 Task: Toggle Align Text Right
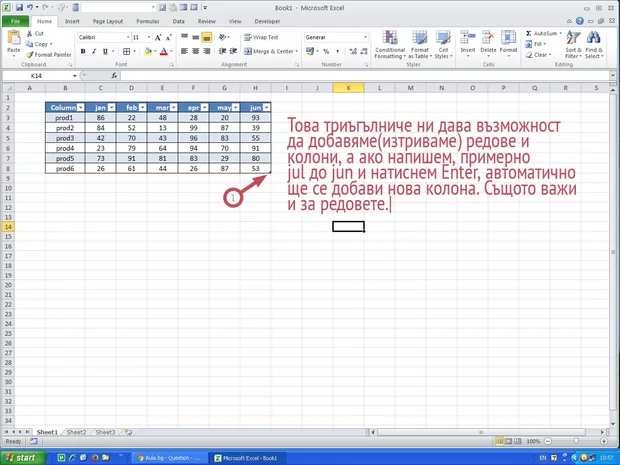206,51
